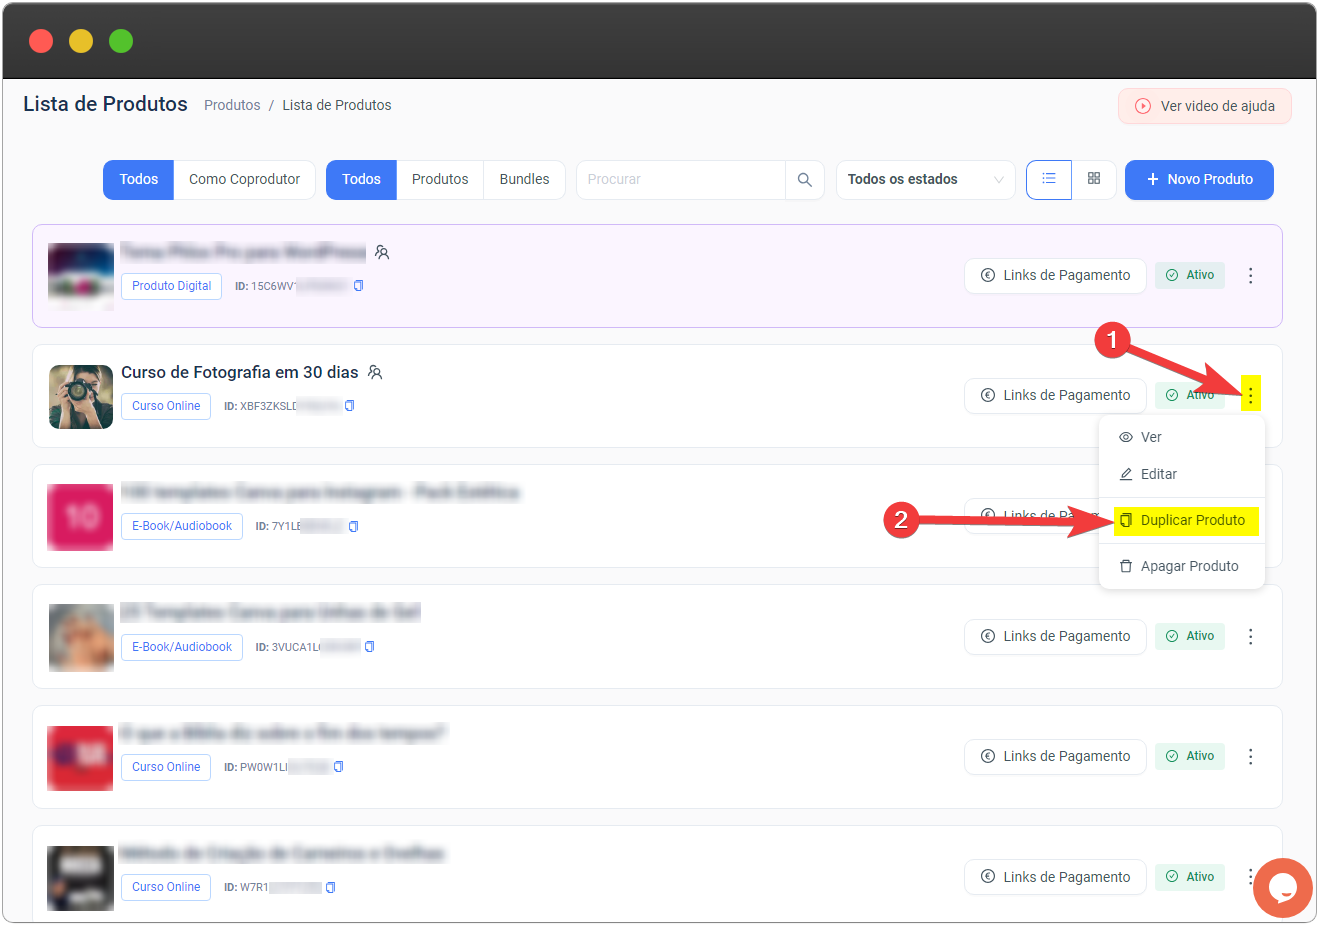Open the chat support bubble
This screenshot has height=925, width=1319.
click(x=1281, y=887)
